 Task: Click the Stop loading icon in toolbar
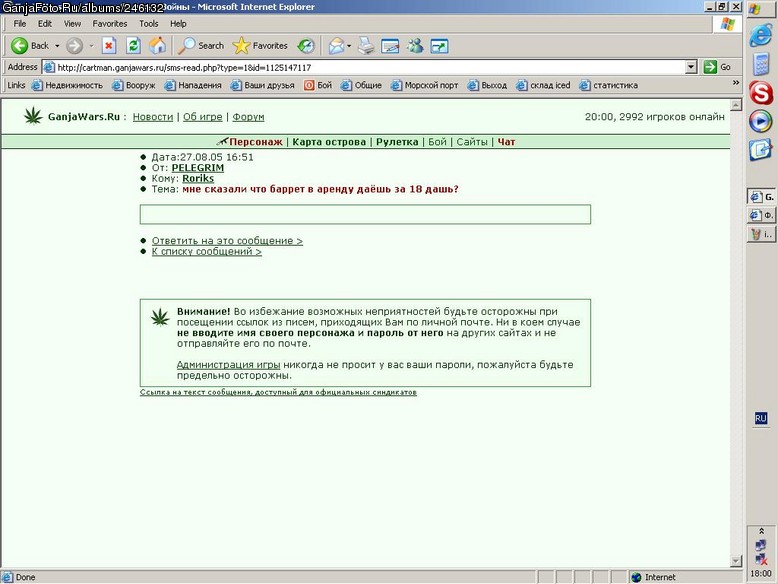(109, 46)
